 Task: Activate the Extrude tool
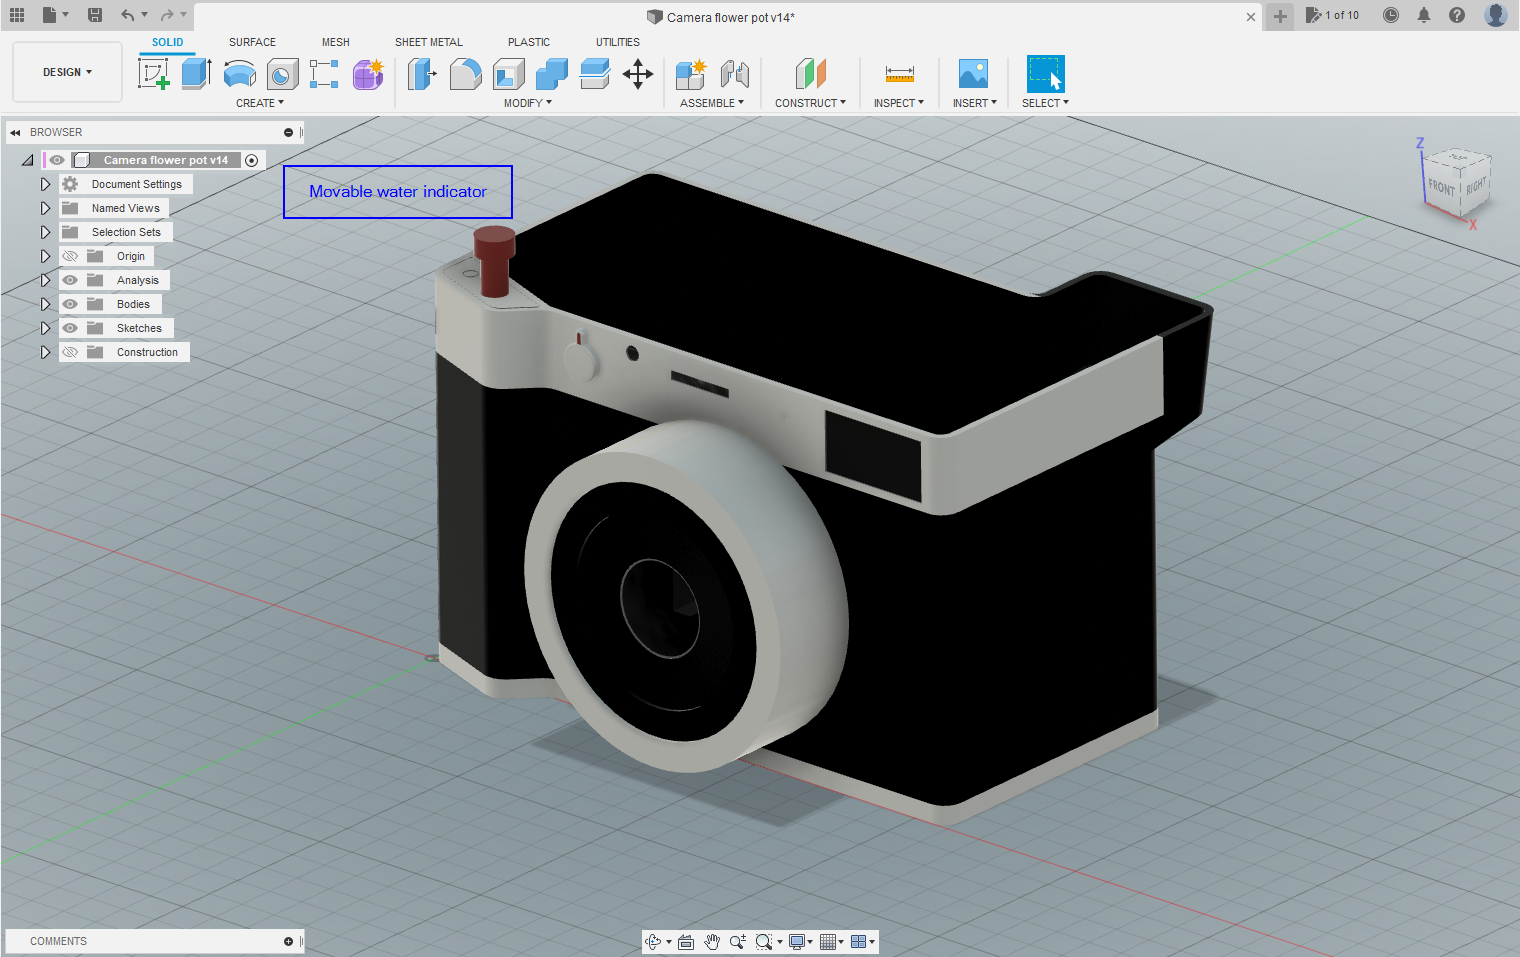click(x=195, y=74)
